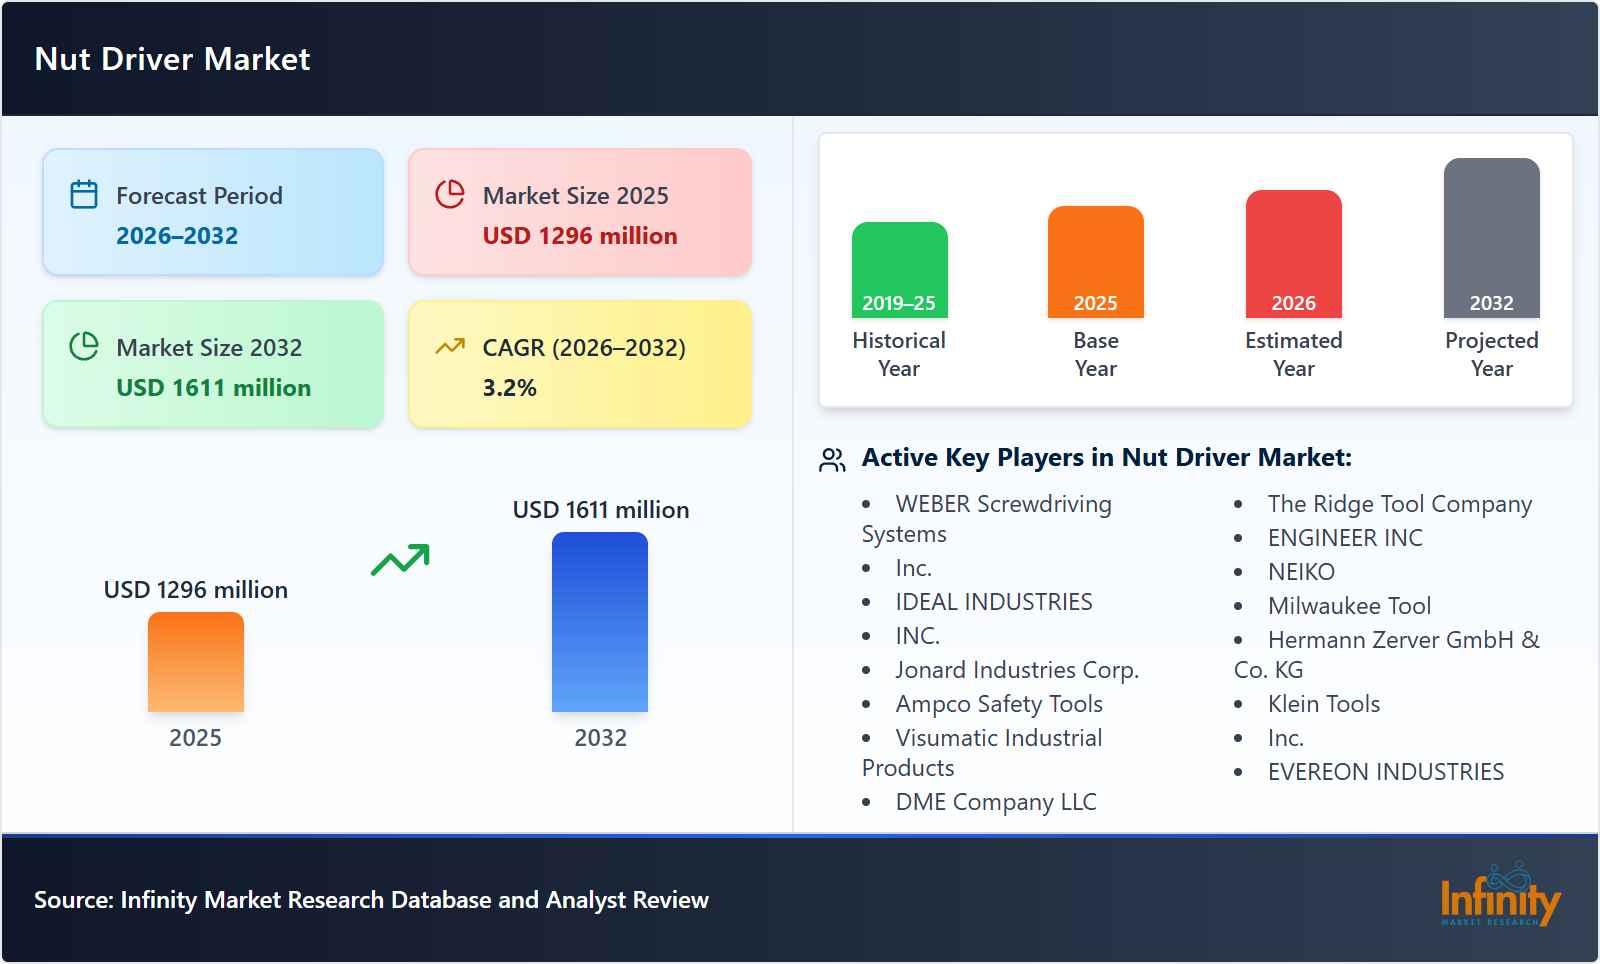
Task: Click the Infinity Market Research logo
Action: (x=1499, y=896)
